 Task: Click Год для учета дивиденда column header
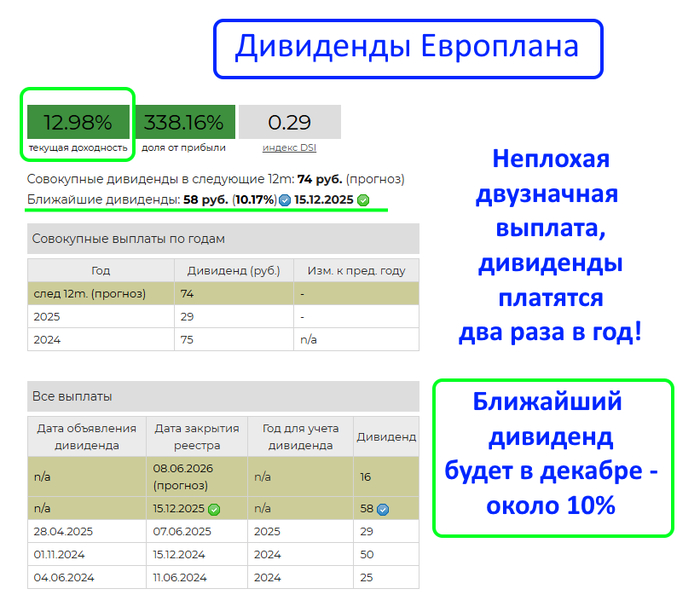(x=300, y=436)
